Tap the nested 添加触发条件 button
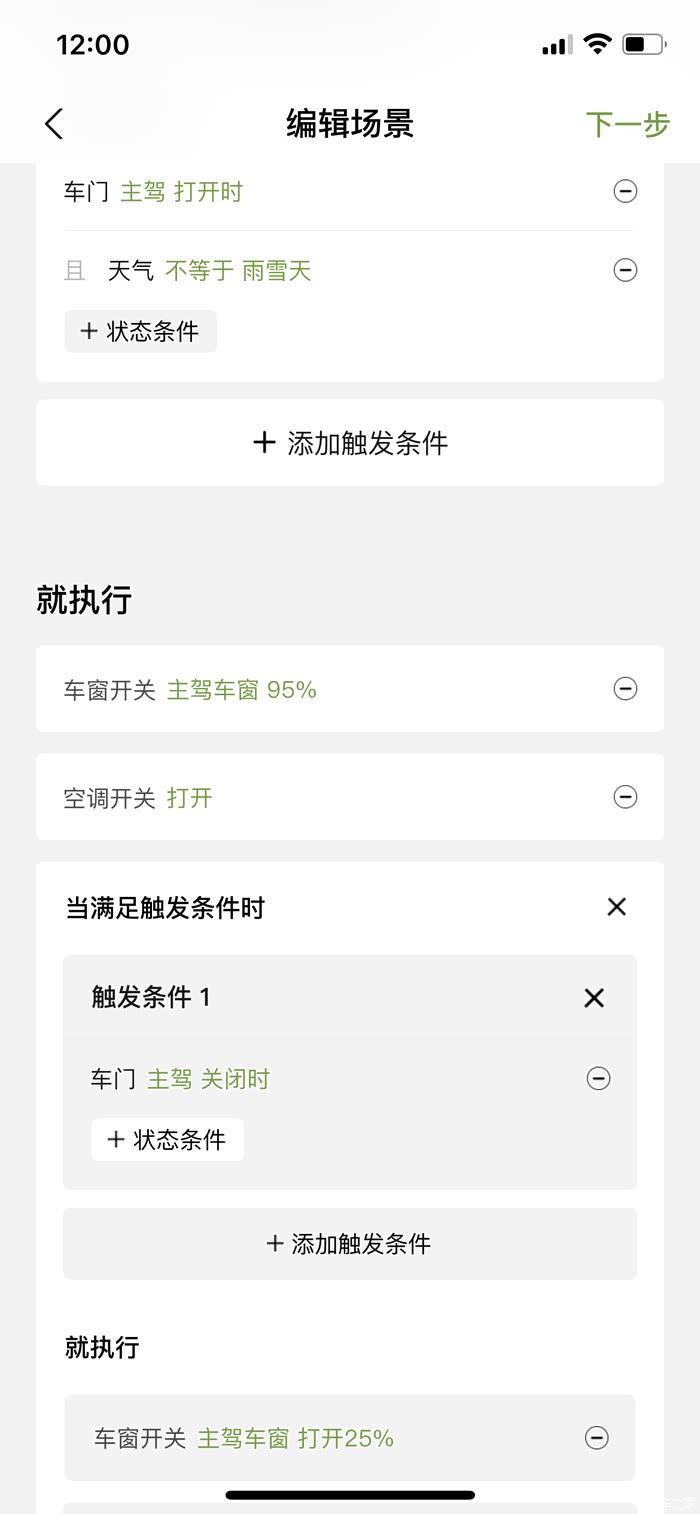 click(x=350, y=1244)
